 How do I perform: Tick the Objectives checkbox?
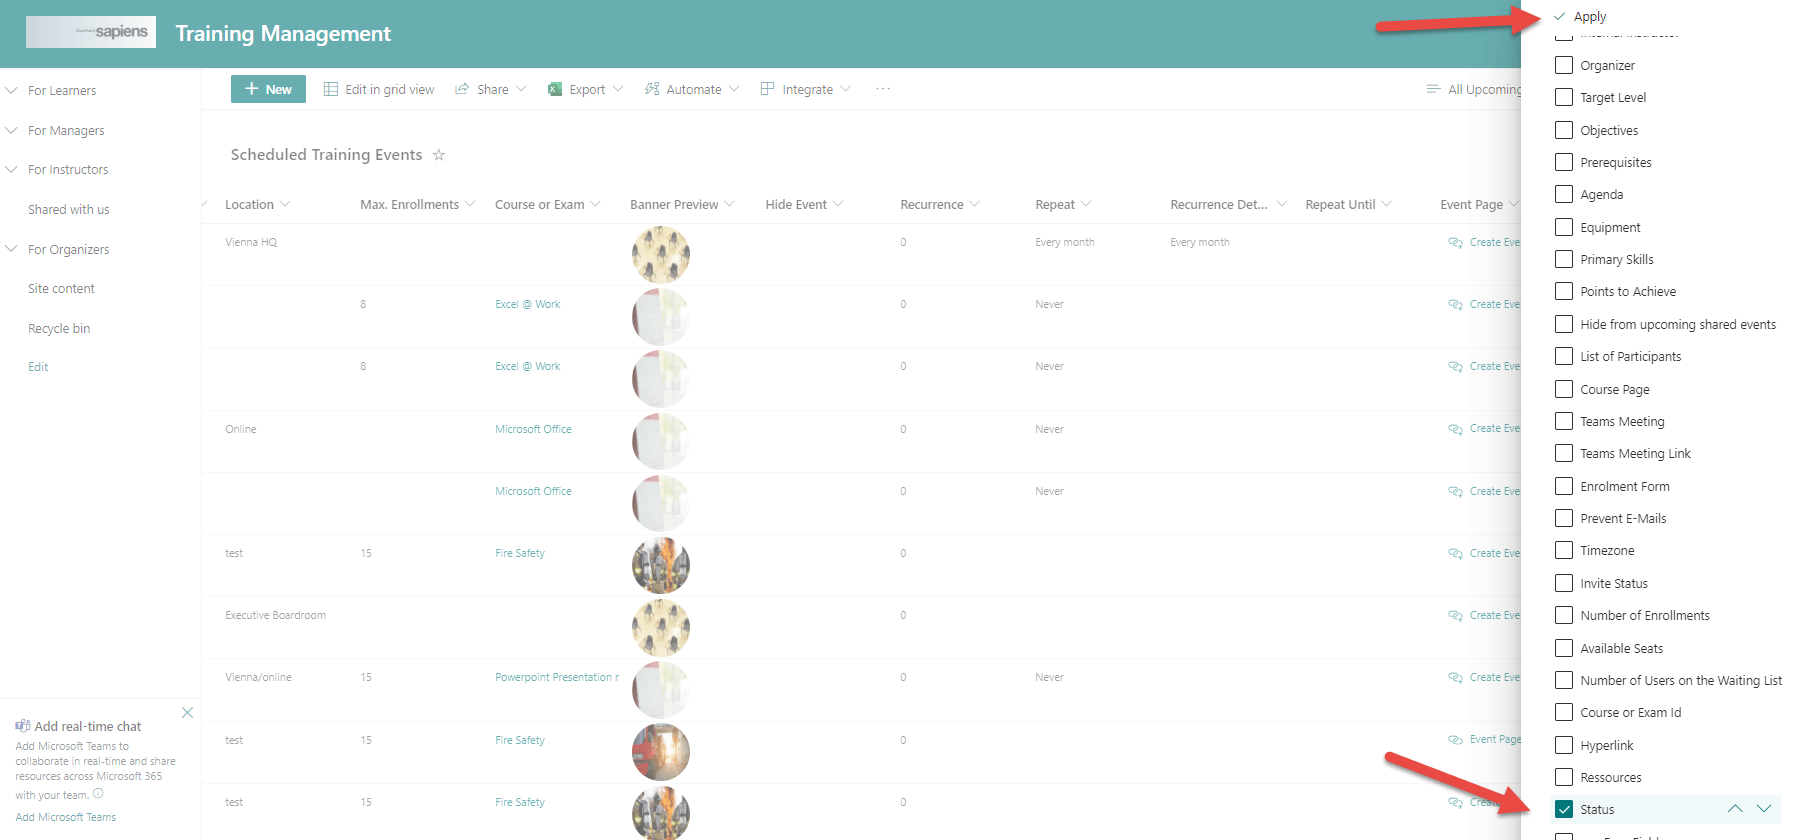pos(1564,130)
